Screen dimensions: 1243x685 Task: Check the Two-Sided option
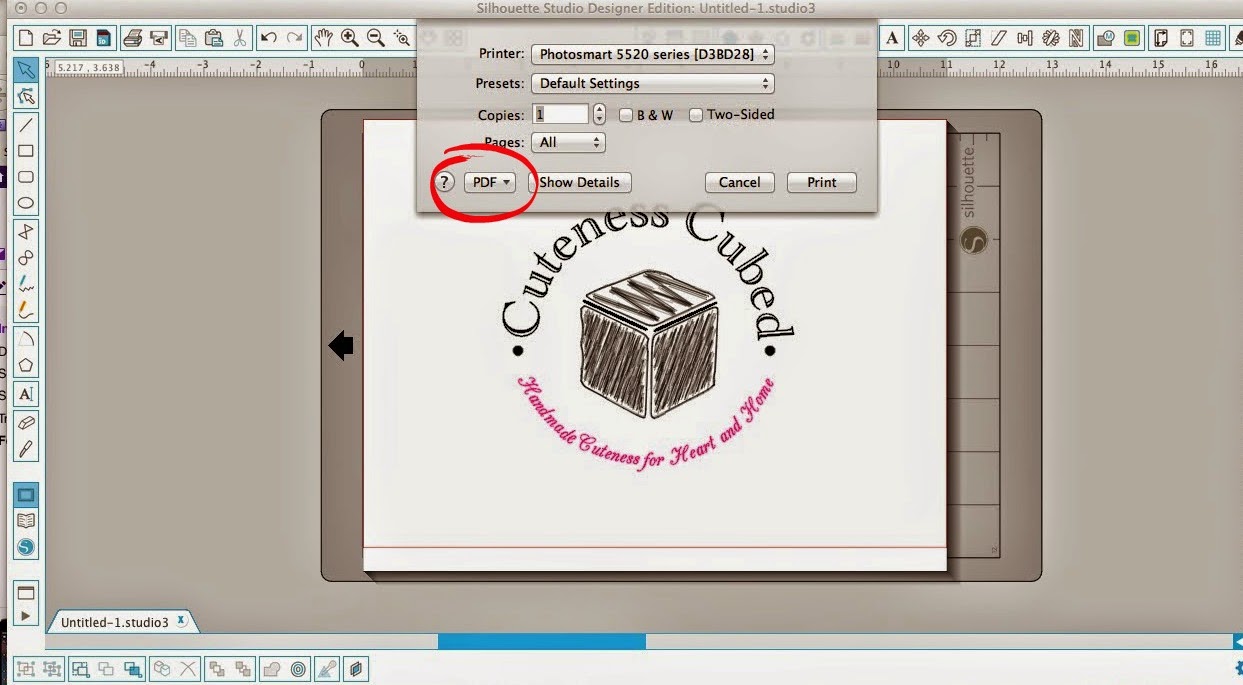695,114
